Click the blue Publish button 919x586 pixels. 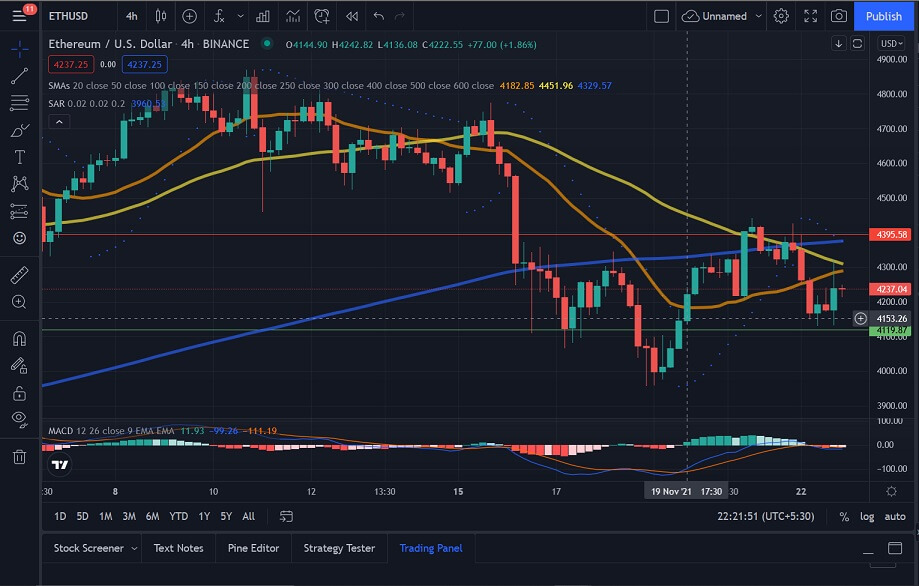coord(883,16)
